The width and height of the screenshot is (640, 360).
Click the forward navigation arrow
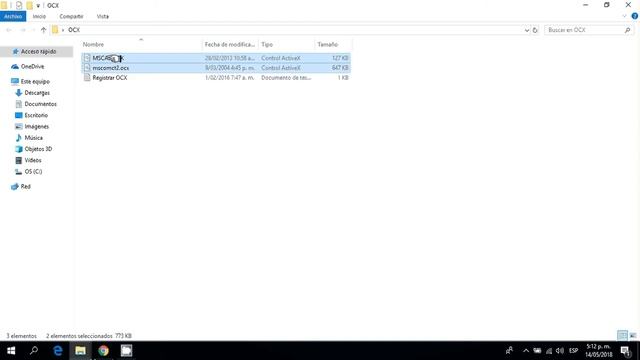23,30
